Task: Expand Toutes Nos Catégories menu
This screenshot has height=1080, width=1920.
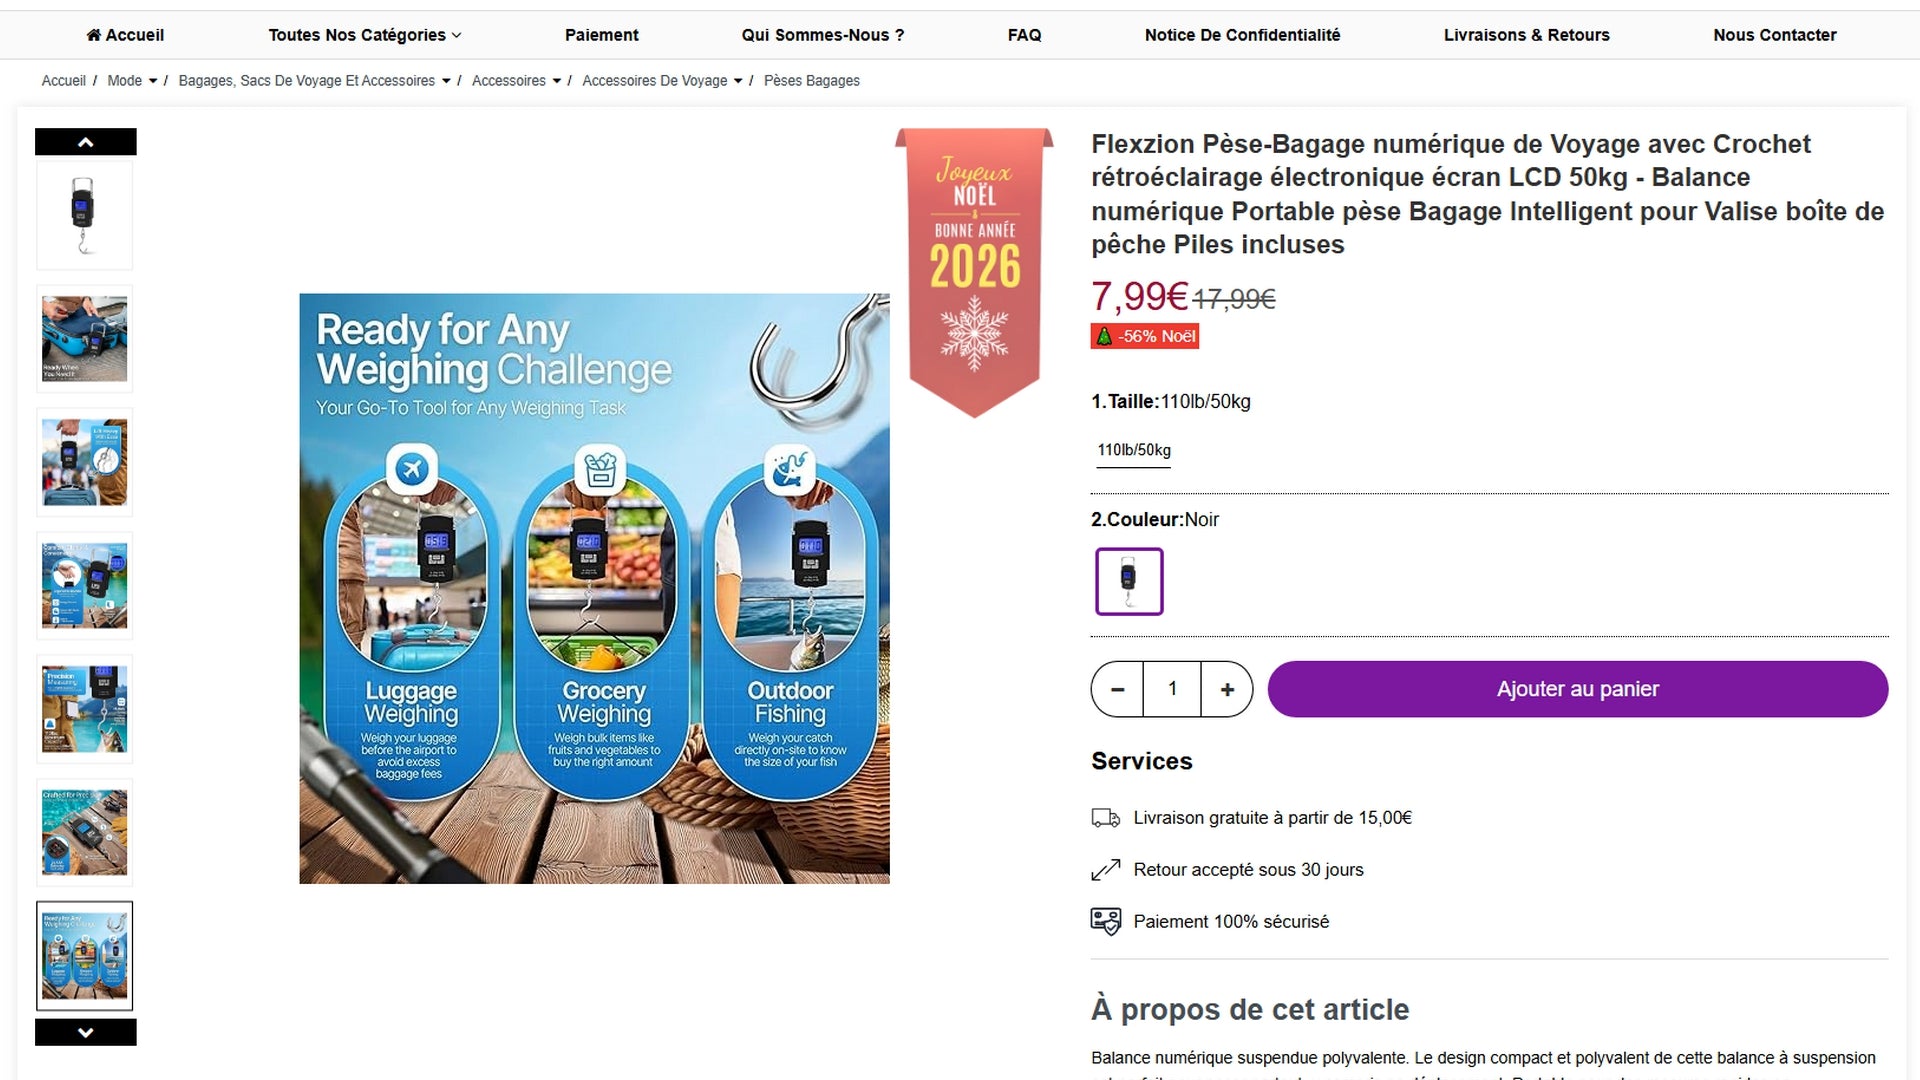Action: (365, 35)
